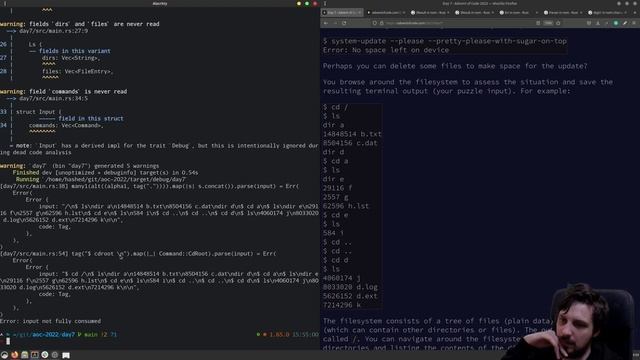Click the '5626152 d.ext' example line
The width and height of the screenshot is (640, 360).
(x=350, y=296)
